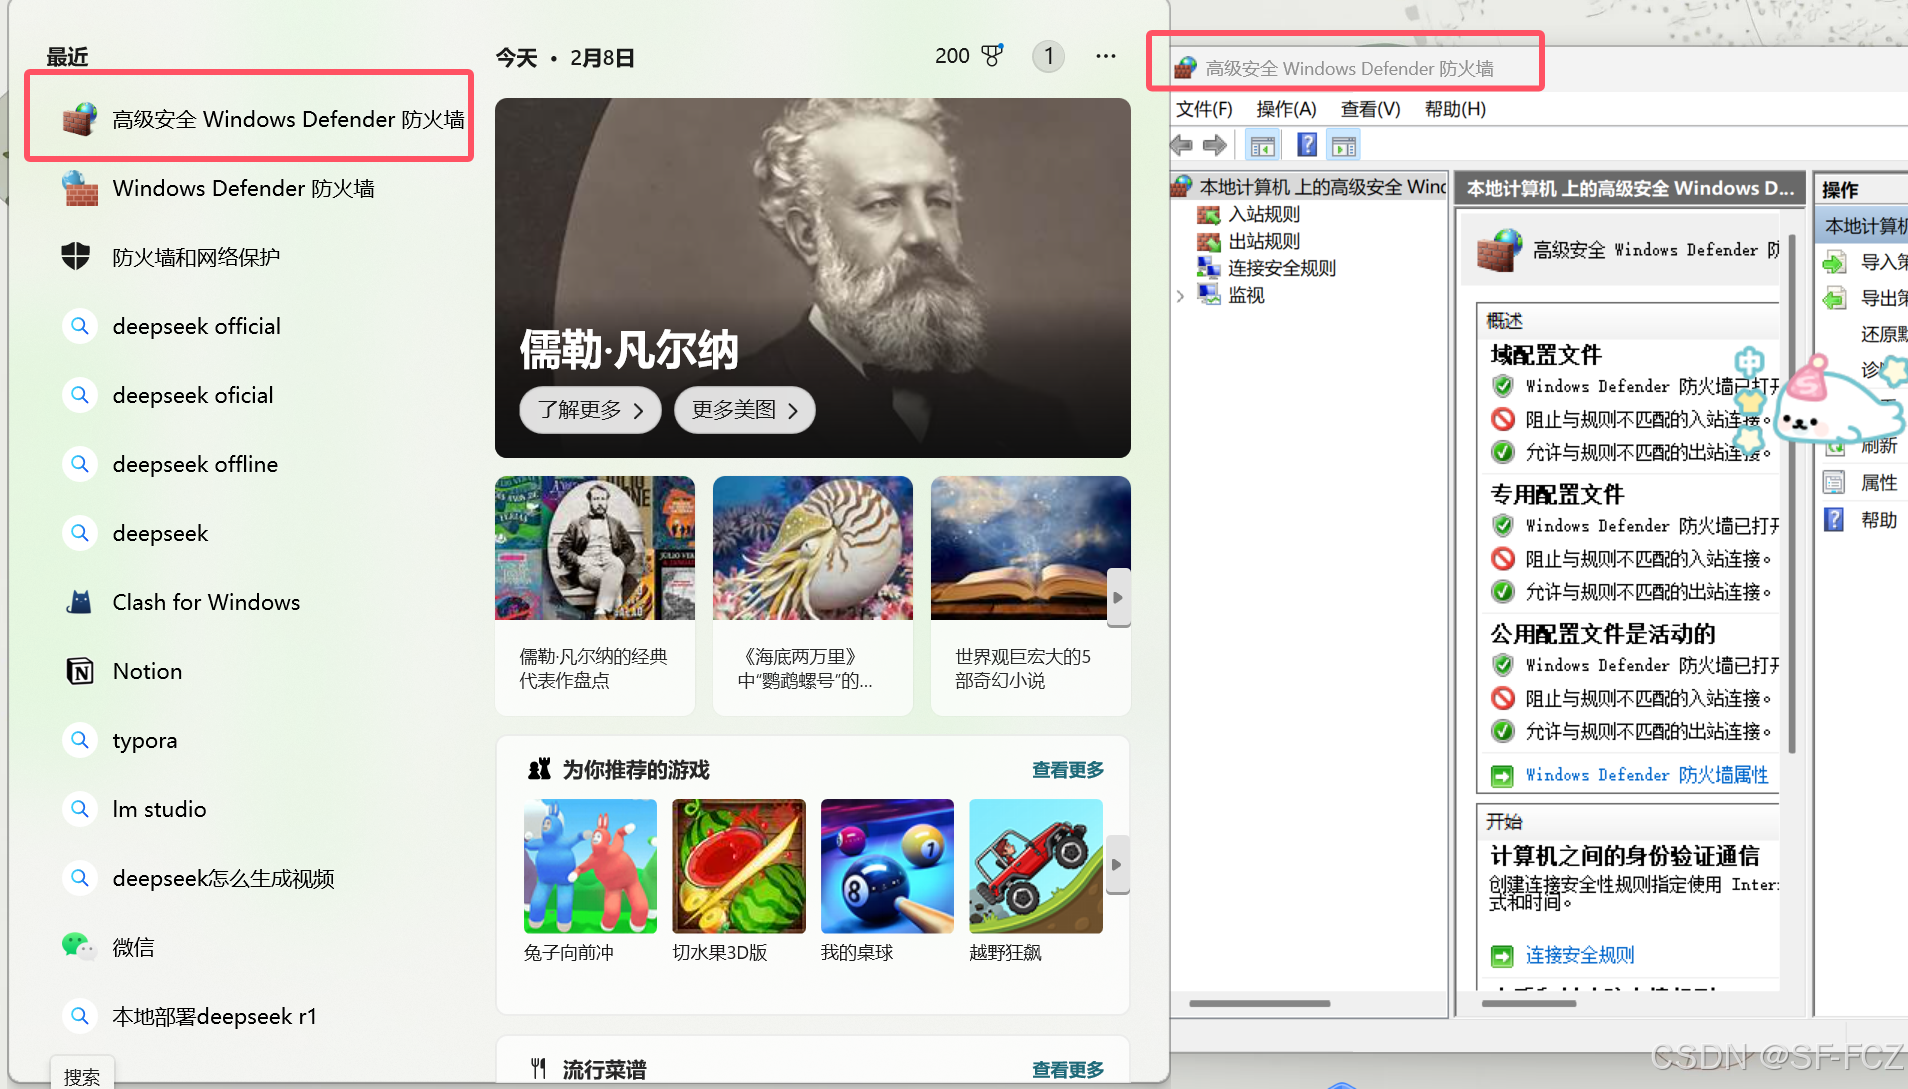Click horizontal scrollbar under firewall tree pane
This screenshot has width=1908, height=1089.
[1259, 1003]
